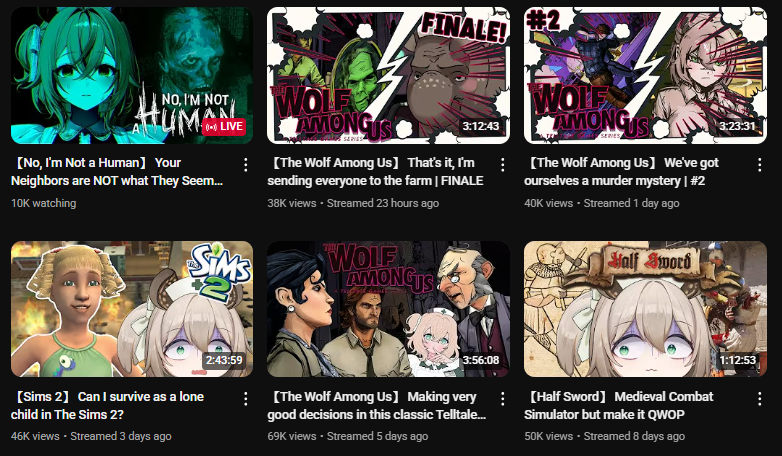Click title 'Your Neighbors are NOT what They Seem'

click(117, 172)
